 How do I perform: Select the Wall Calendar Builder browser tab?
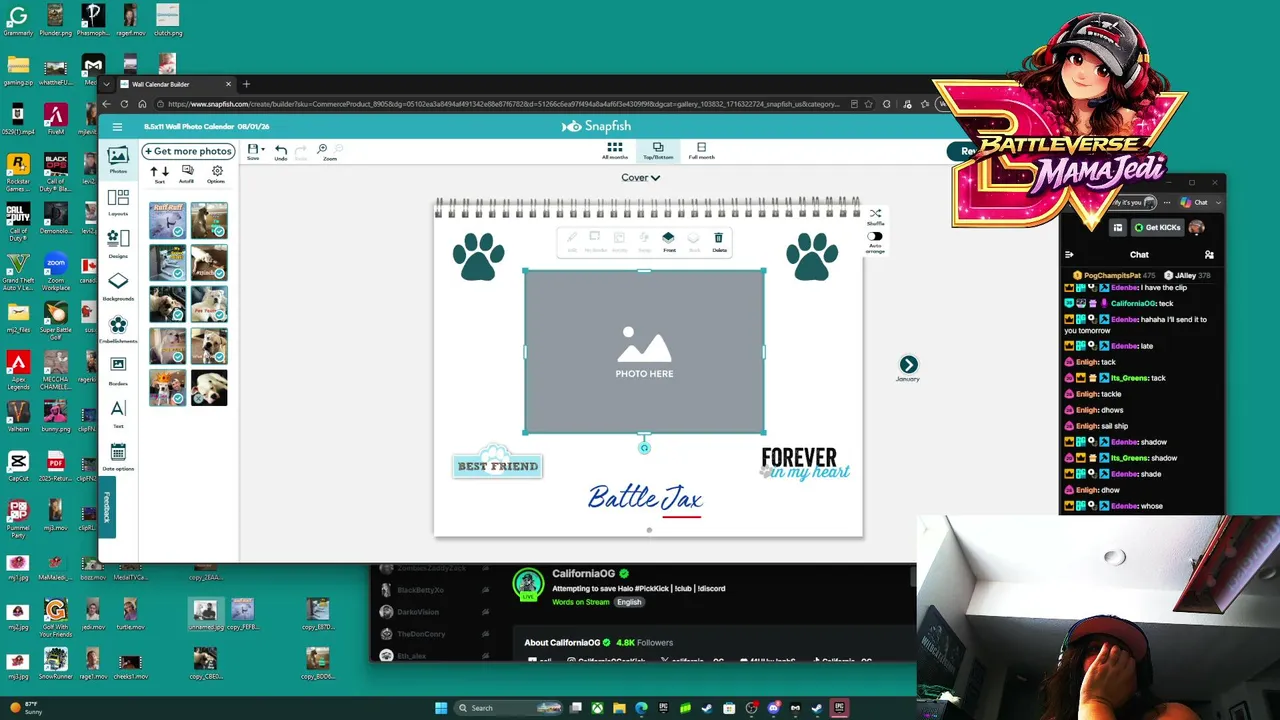click(x=176, y=84)
